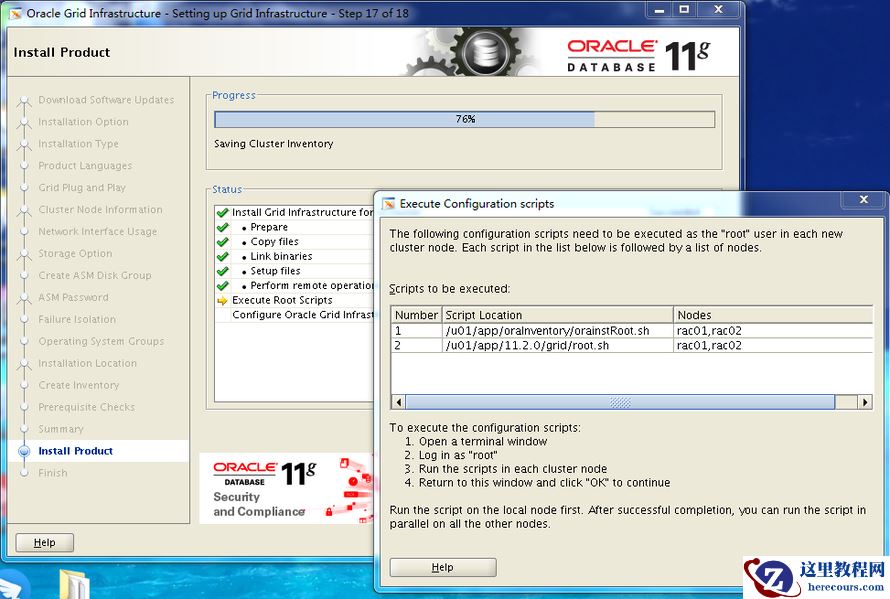Click the white bird icon on desktop

pos(12,587)
